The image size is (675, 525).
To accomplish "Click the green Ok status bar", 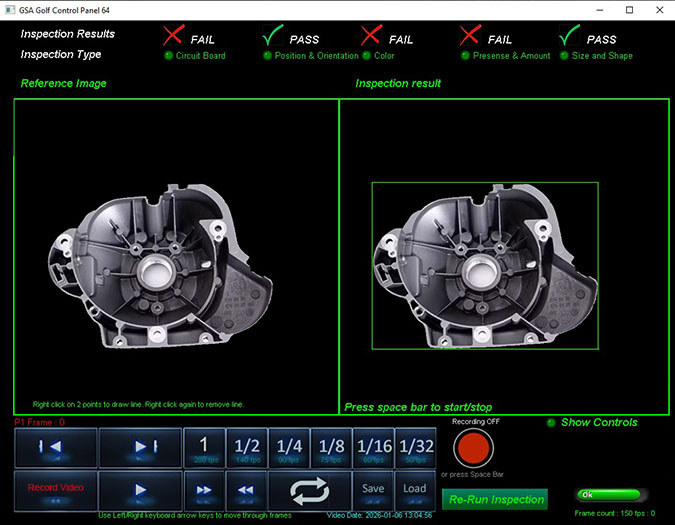I will (x=610, y=494).
